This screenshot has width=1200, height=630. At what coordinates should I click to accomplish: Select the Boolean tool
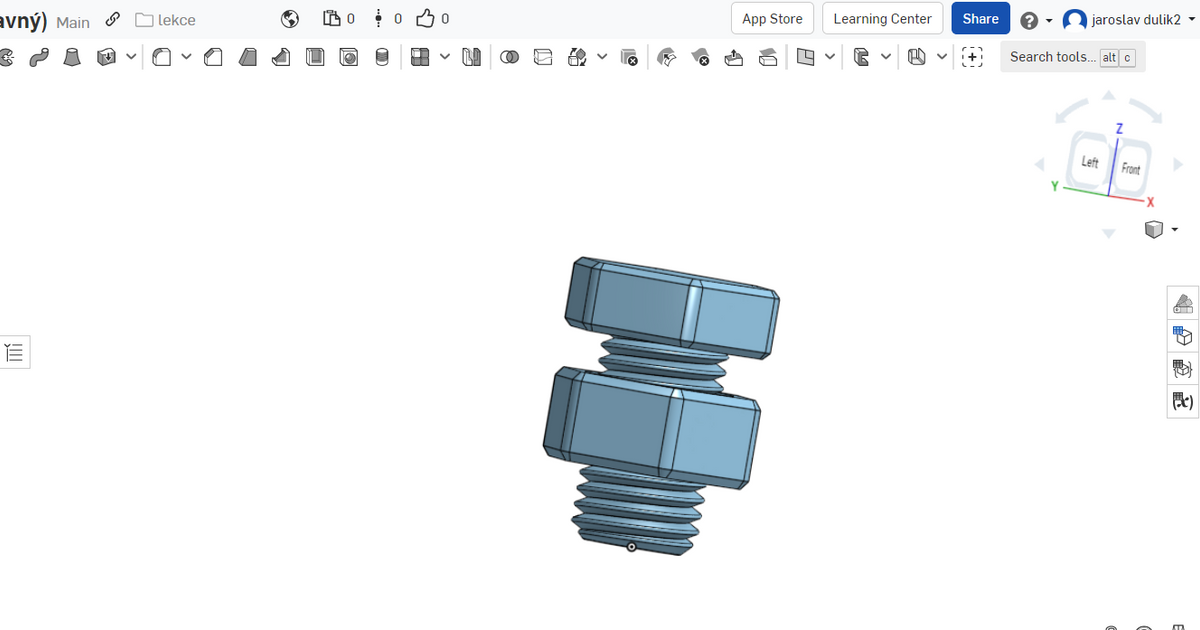pos(510,57)
